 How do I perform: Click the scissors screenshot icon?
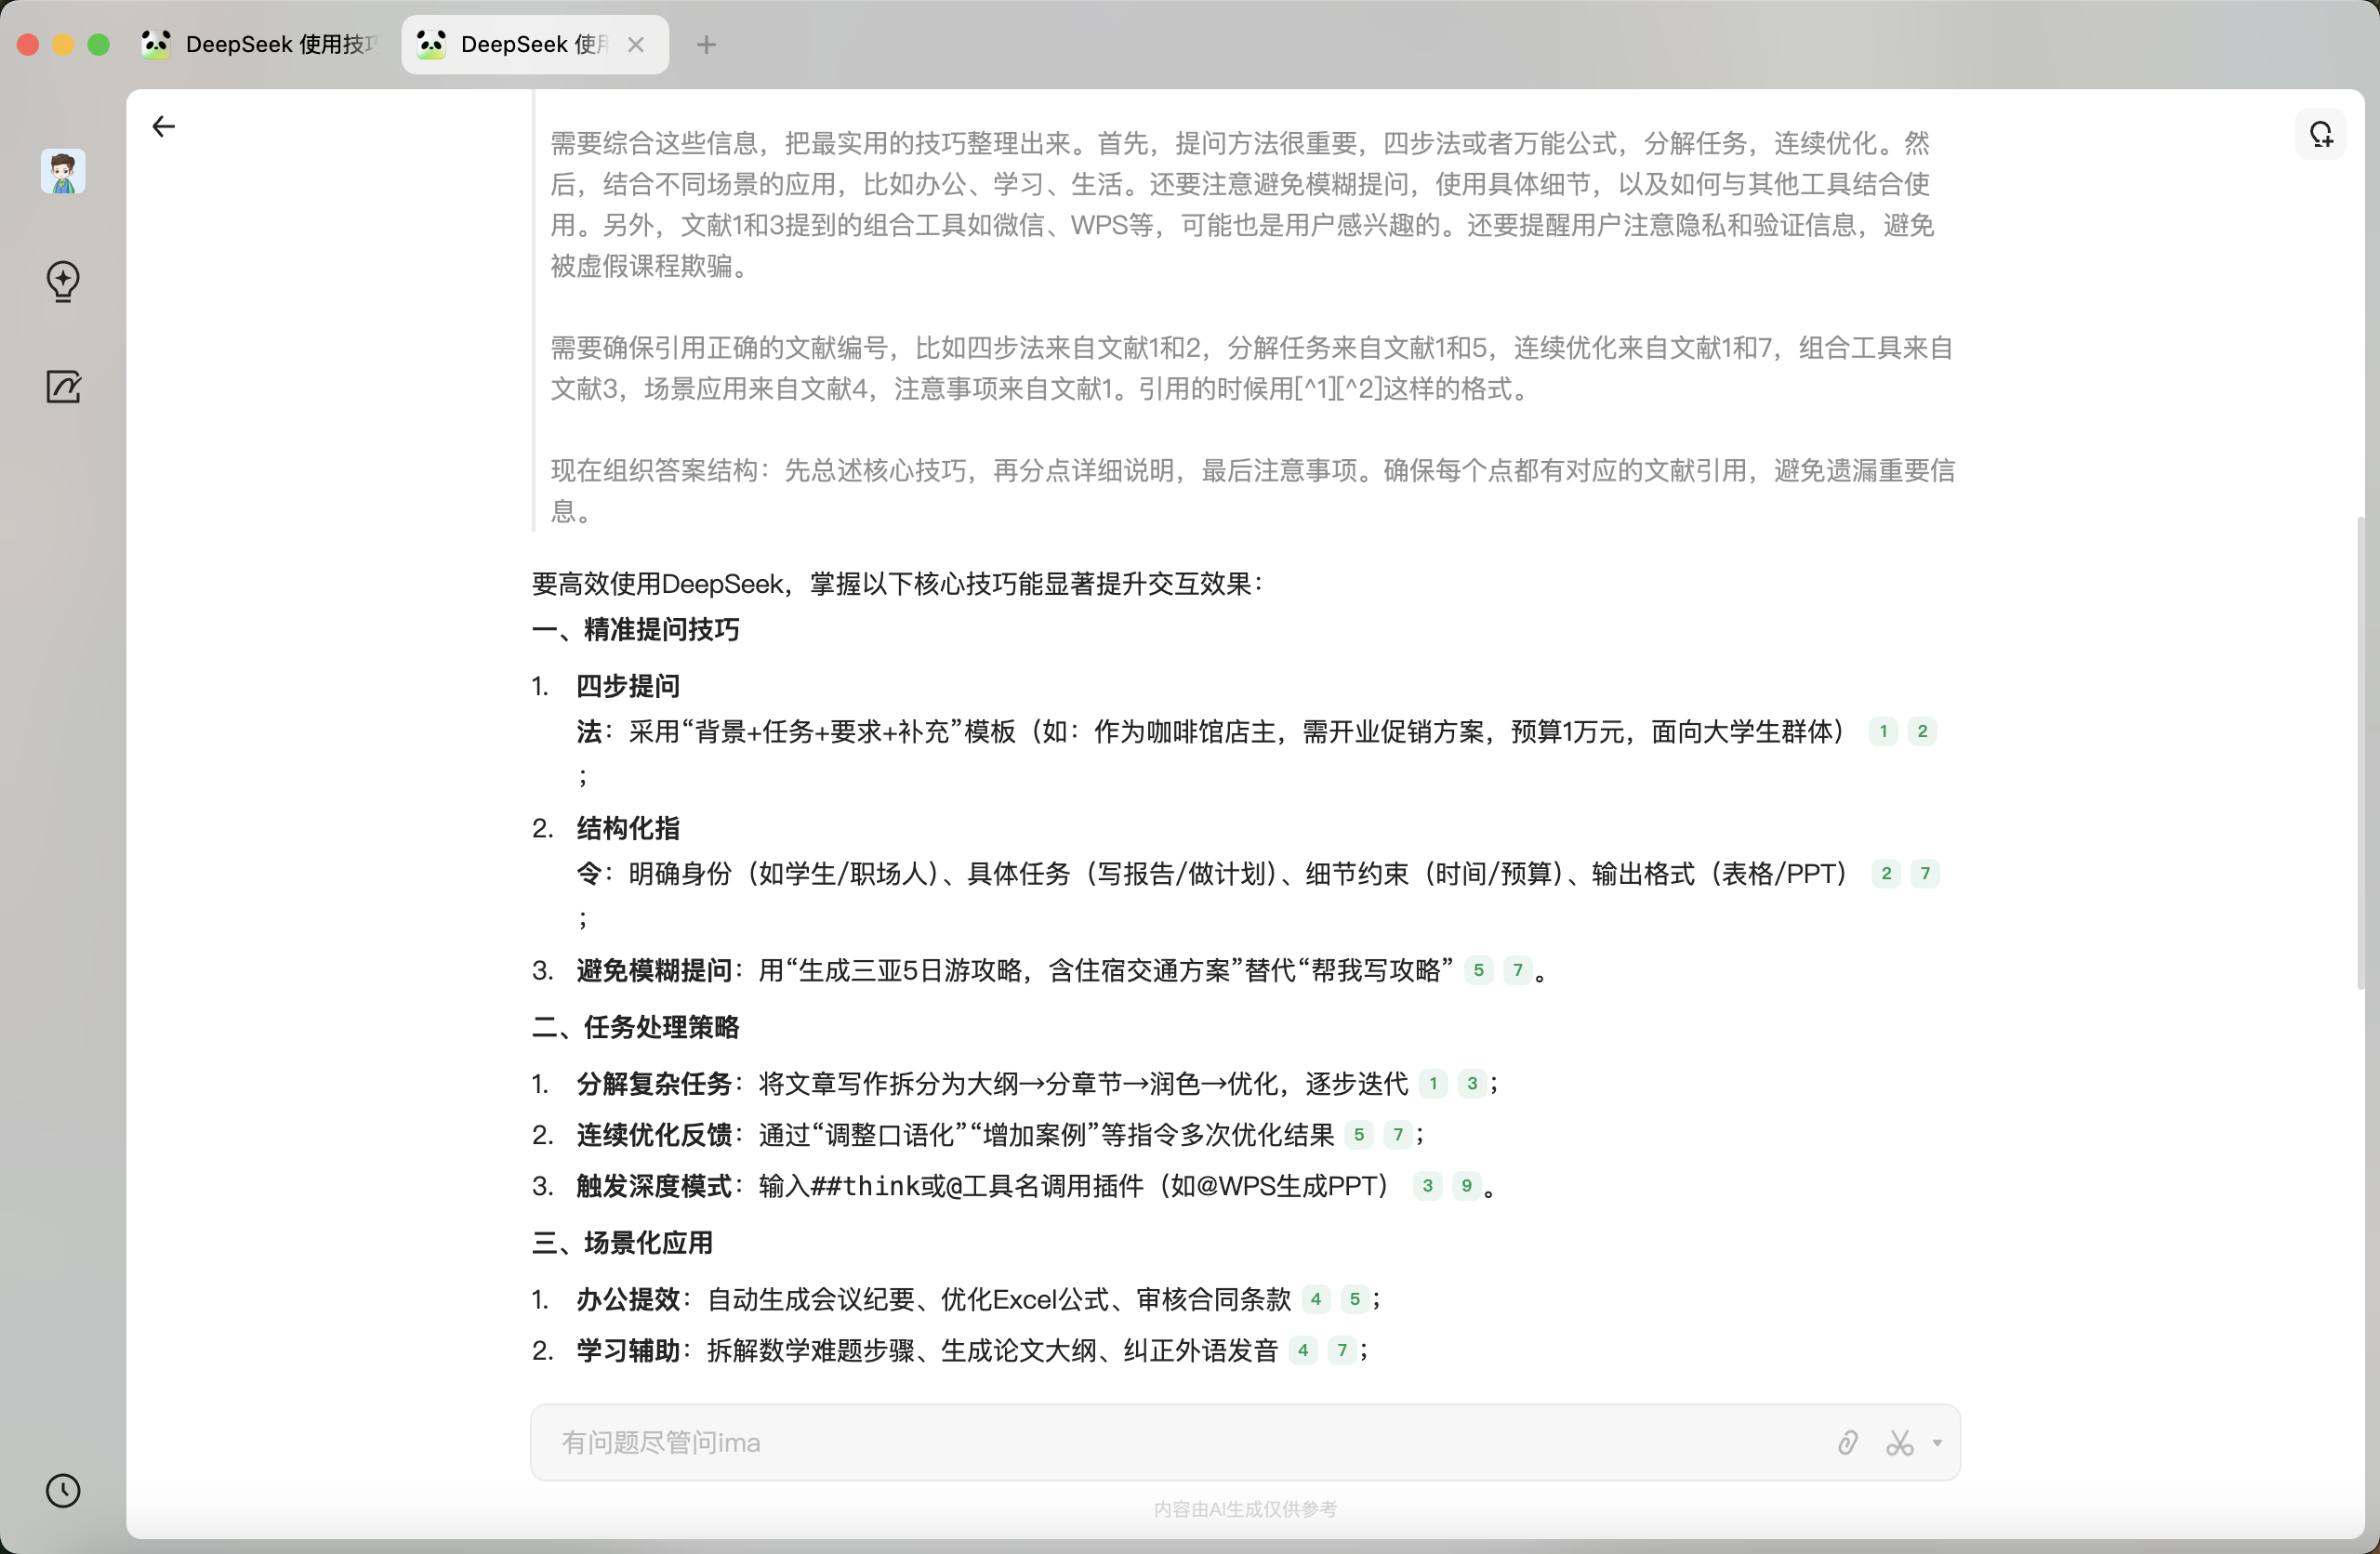click(x=1899, y=1442)
